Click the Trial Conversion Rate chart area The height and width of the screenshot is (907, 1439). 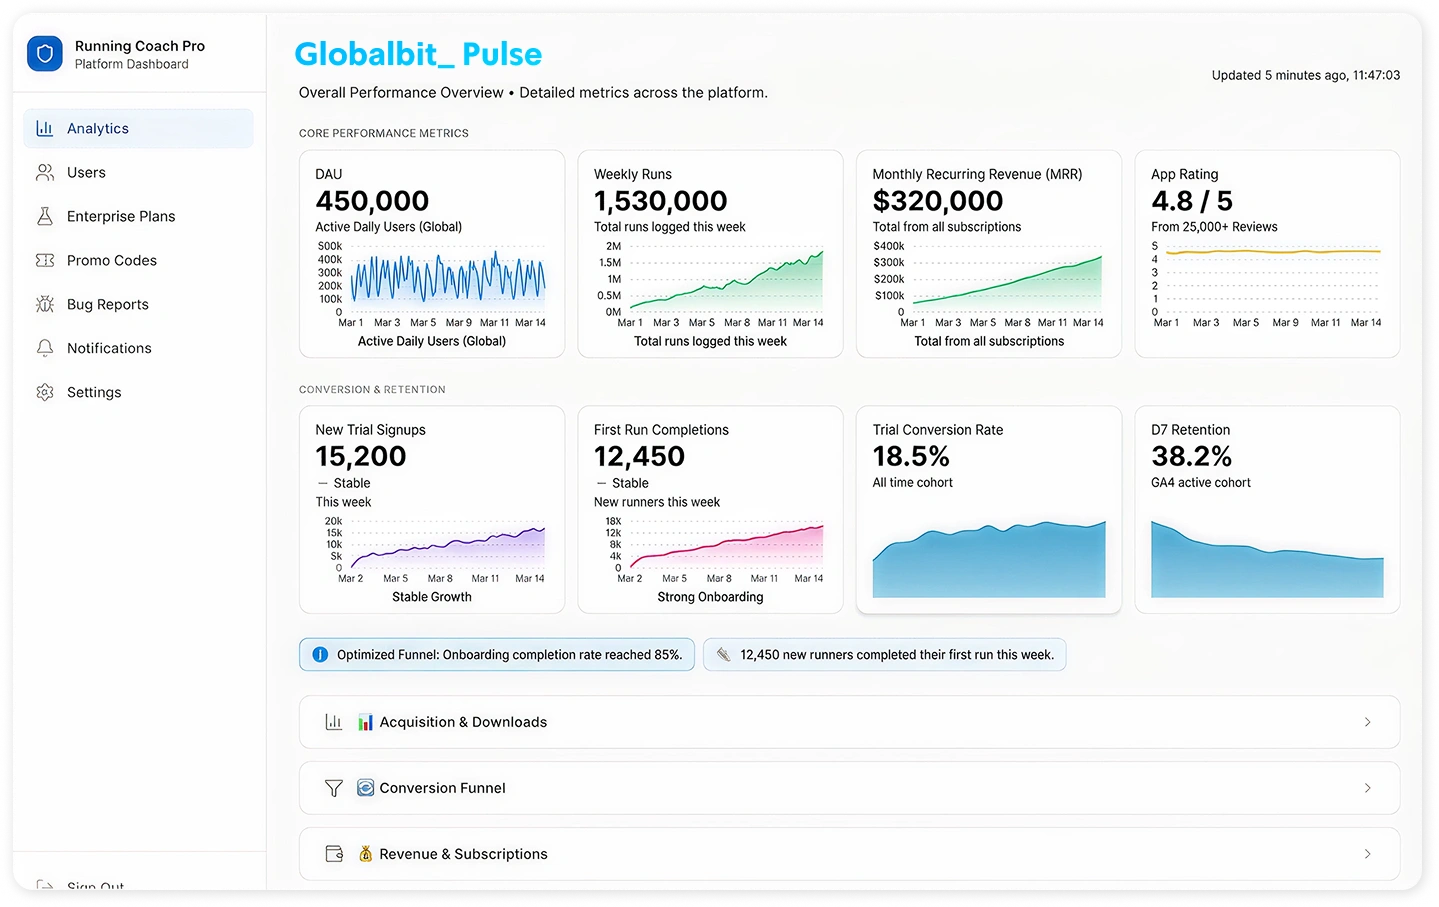point(988,560)
